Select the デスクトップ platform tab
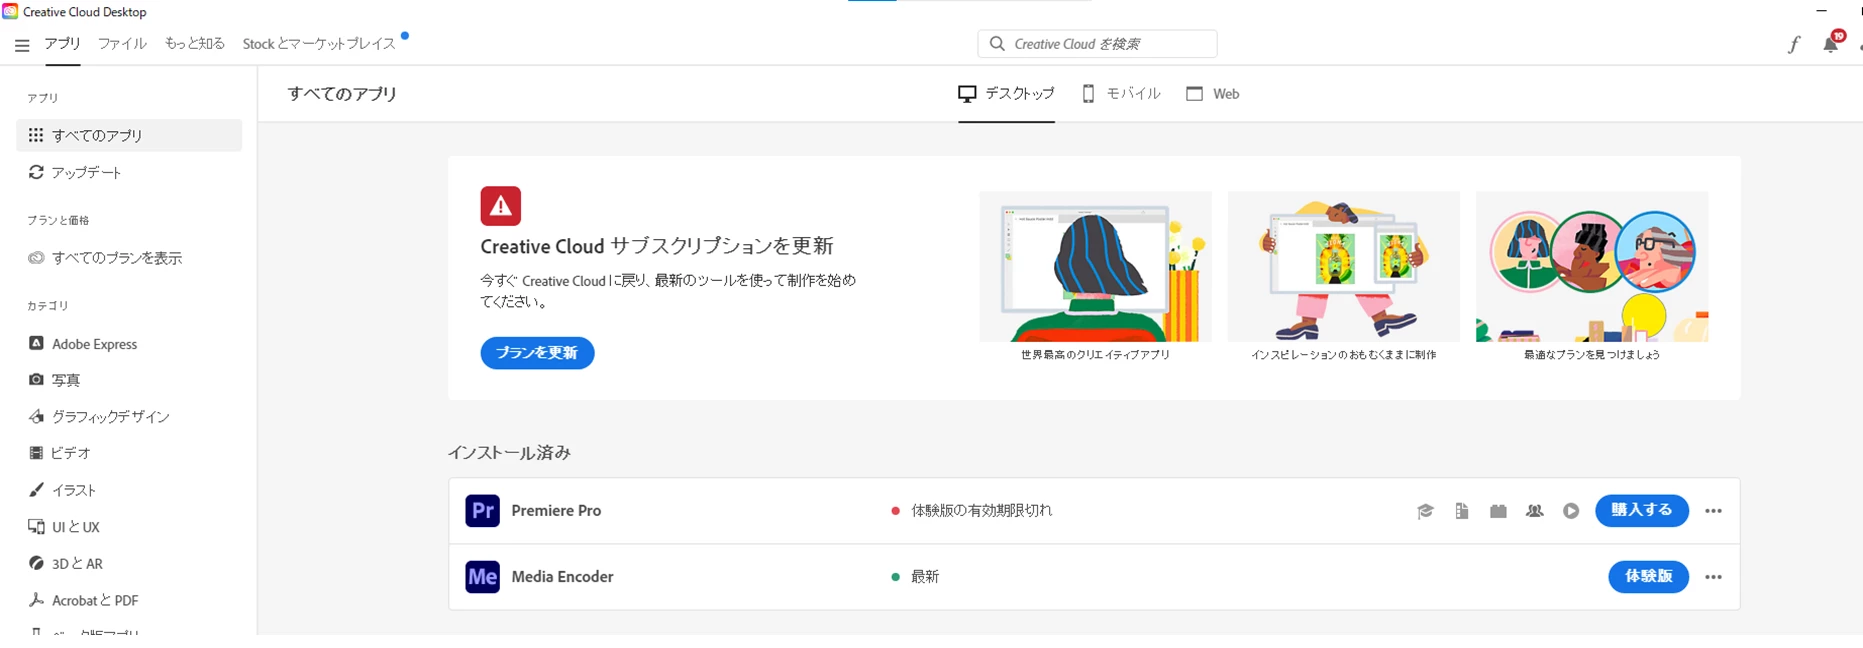 point(1006,94)
